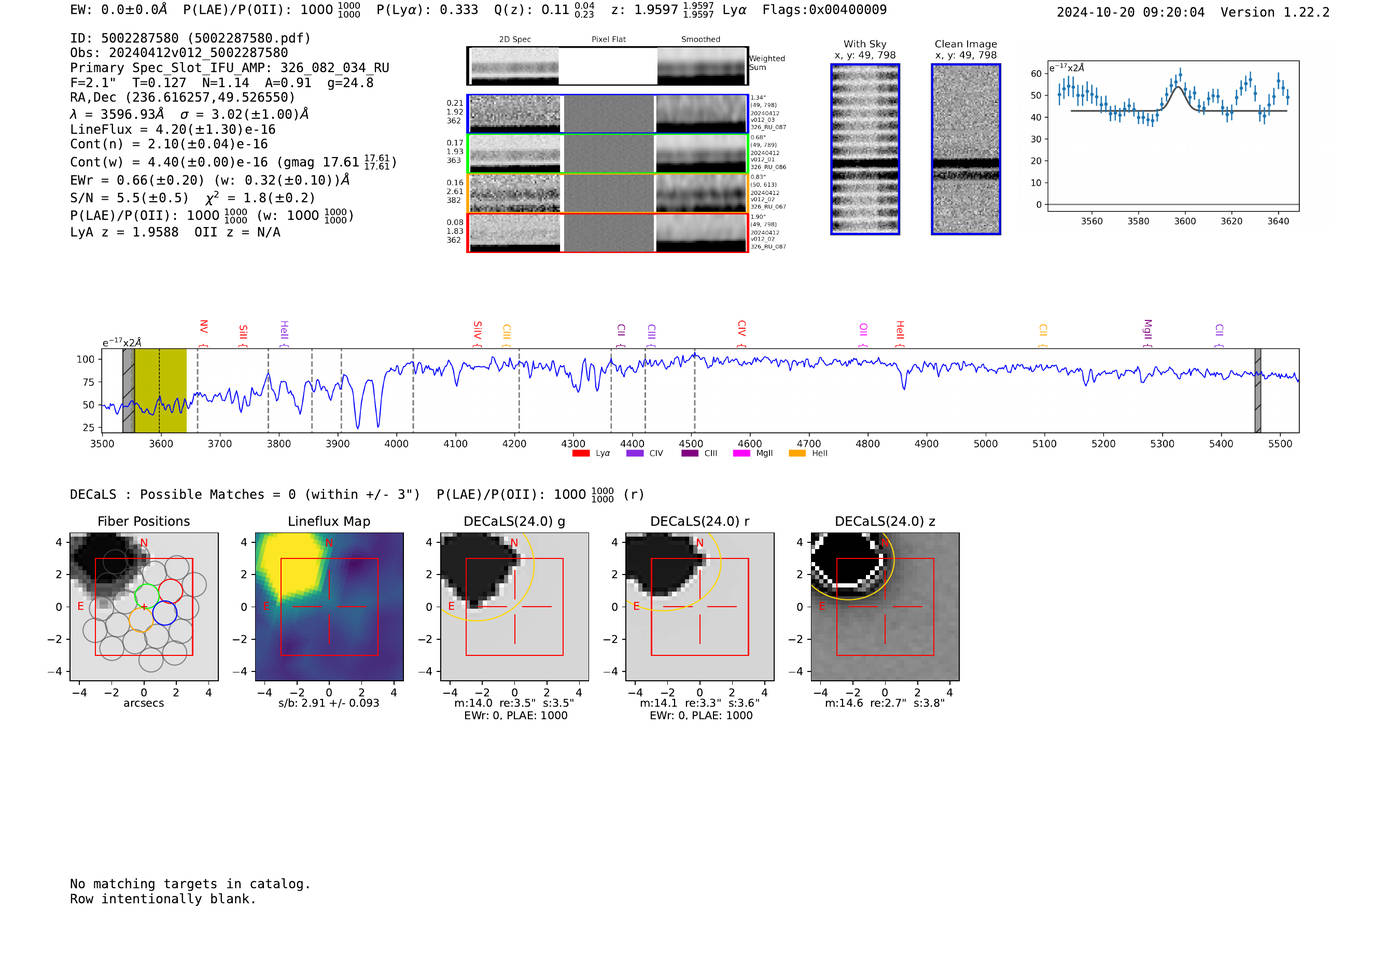Open the Clean Image thumbnail

click(x=966, y=149)
